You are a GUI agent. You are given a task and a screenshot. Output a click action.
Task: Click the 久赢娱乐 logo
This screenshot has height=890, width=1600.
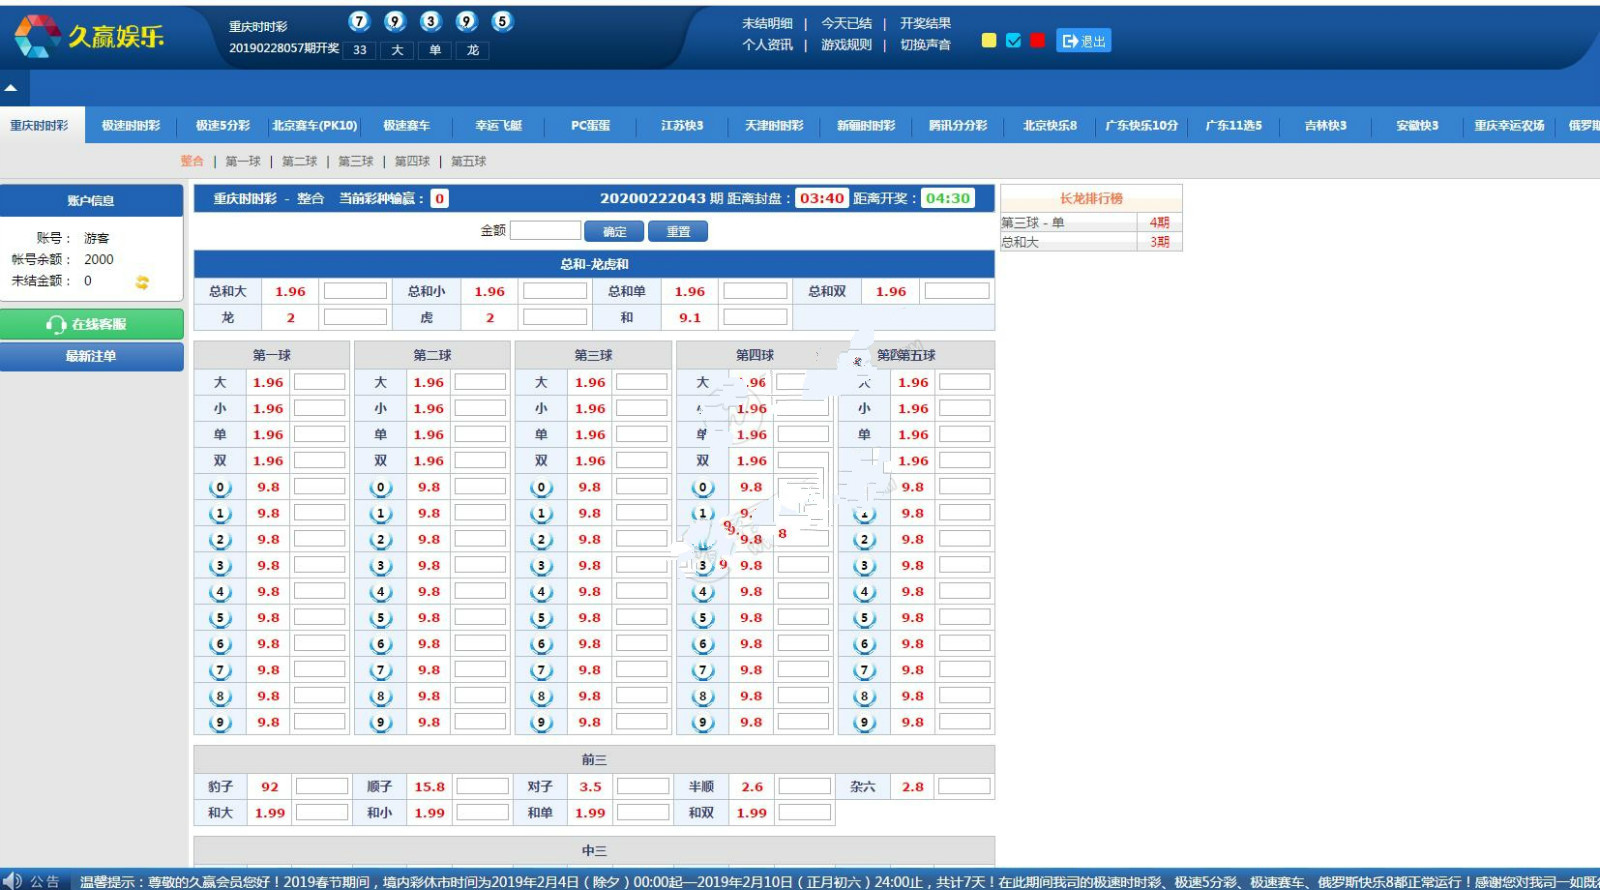point(89,36)
